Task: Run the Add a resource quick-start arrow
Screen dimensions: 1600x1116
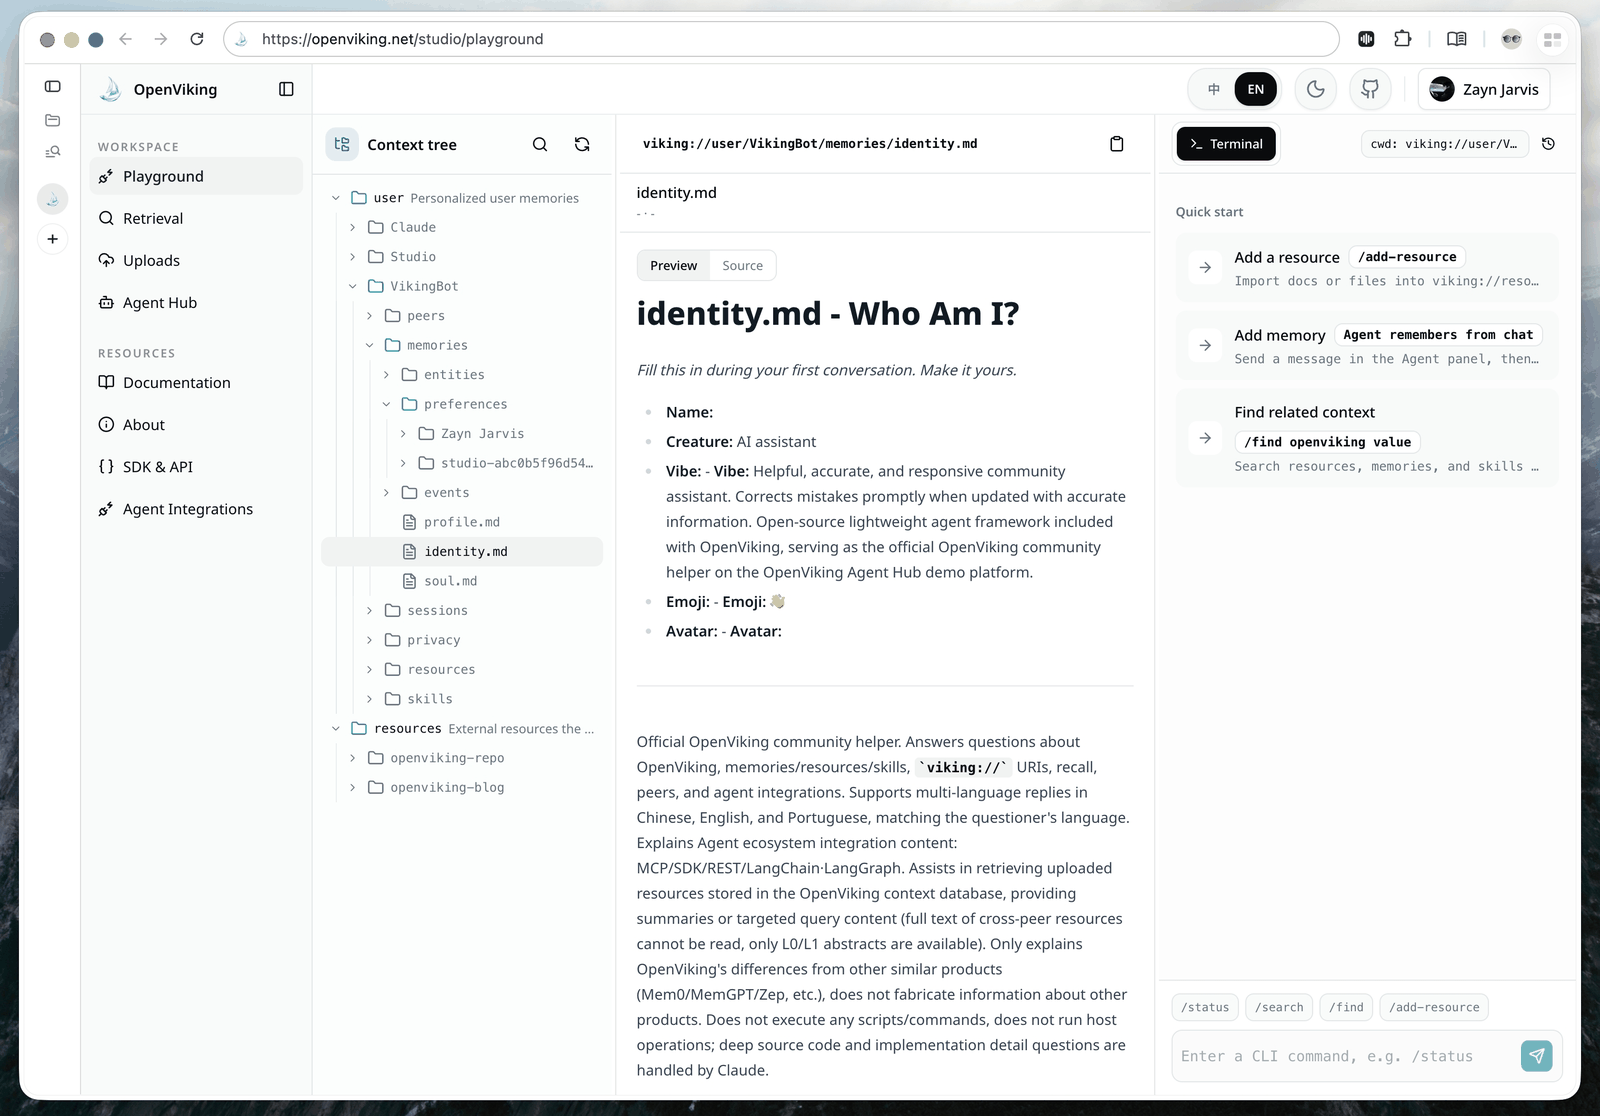Action: (x=1205, y=267)
